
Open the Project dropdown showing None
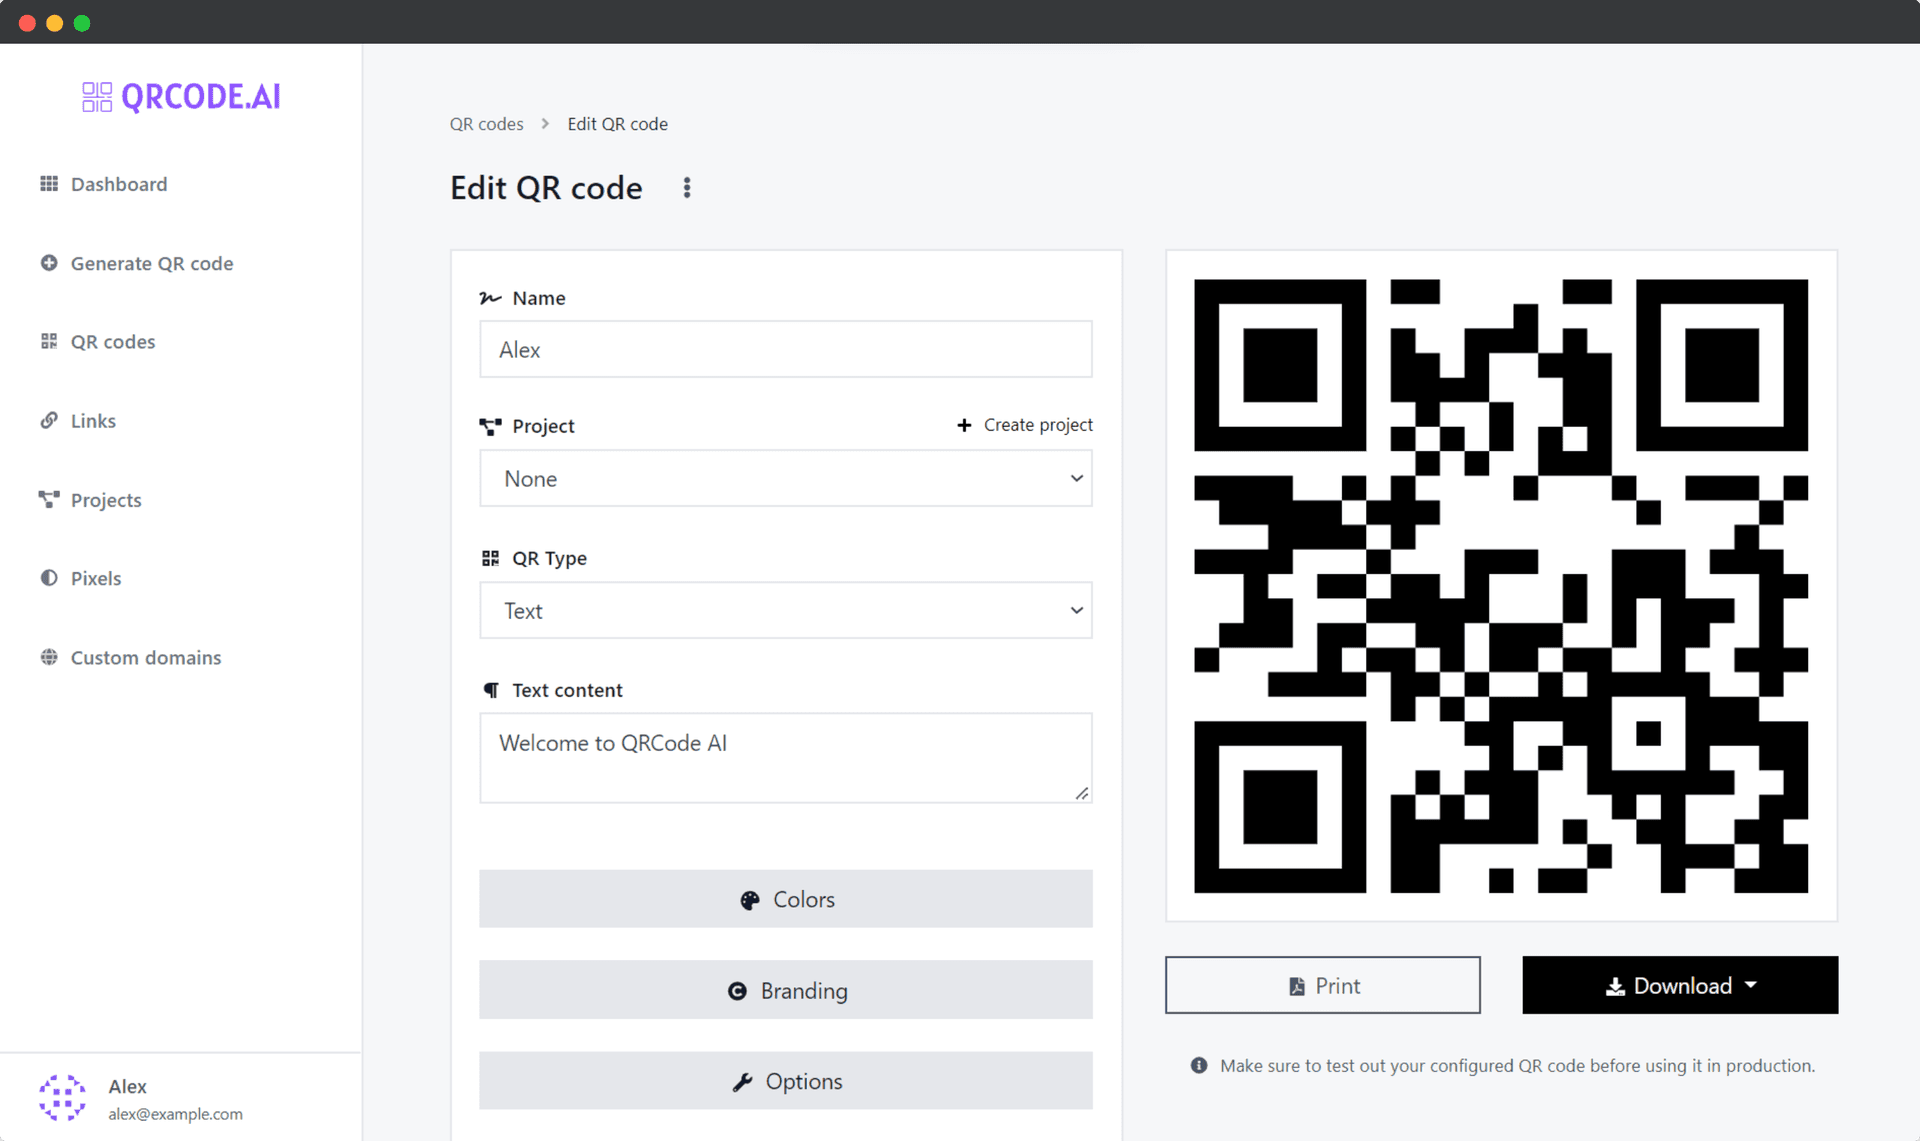tap(786, 478)
